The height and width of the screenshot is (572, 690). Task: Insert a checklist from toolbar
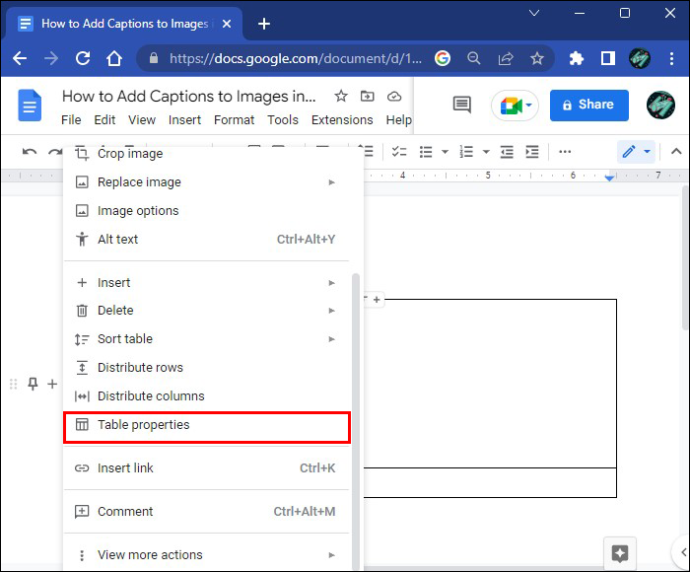[399, 152]
